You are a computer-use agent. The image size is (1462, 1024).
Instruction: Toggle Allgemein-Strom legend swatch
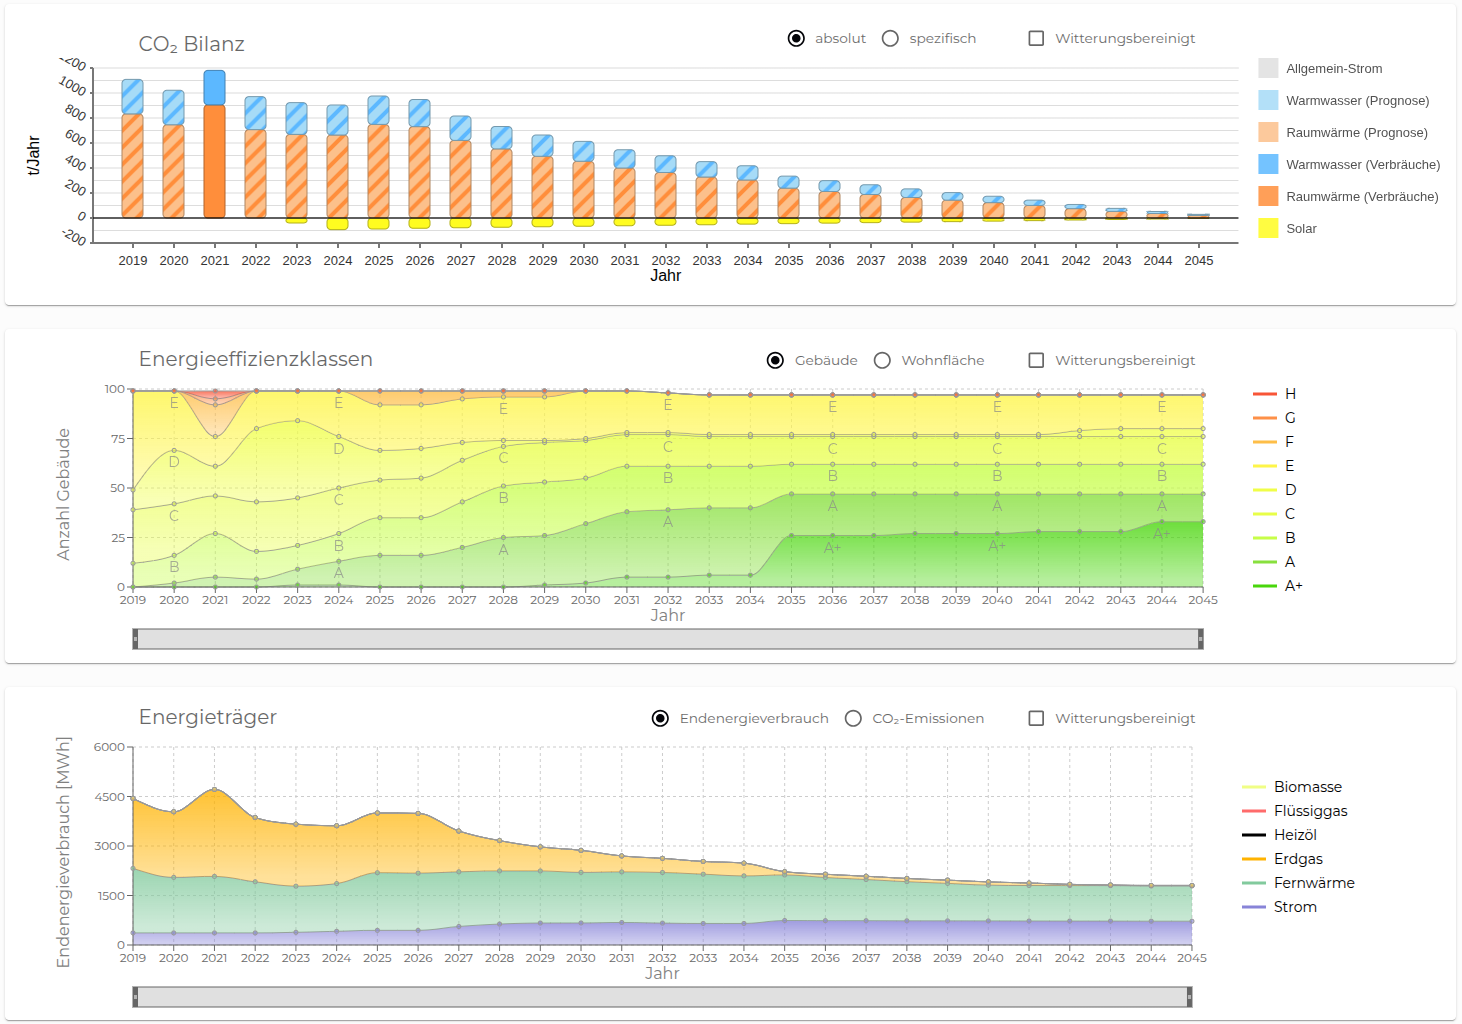1268,68
